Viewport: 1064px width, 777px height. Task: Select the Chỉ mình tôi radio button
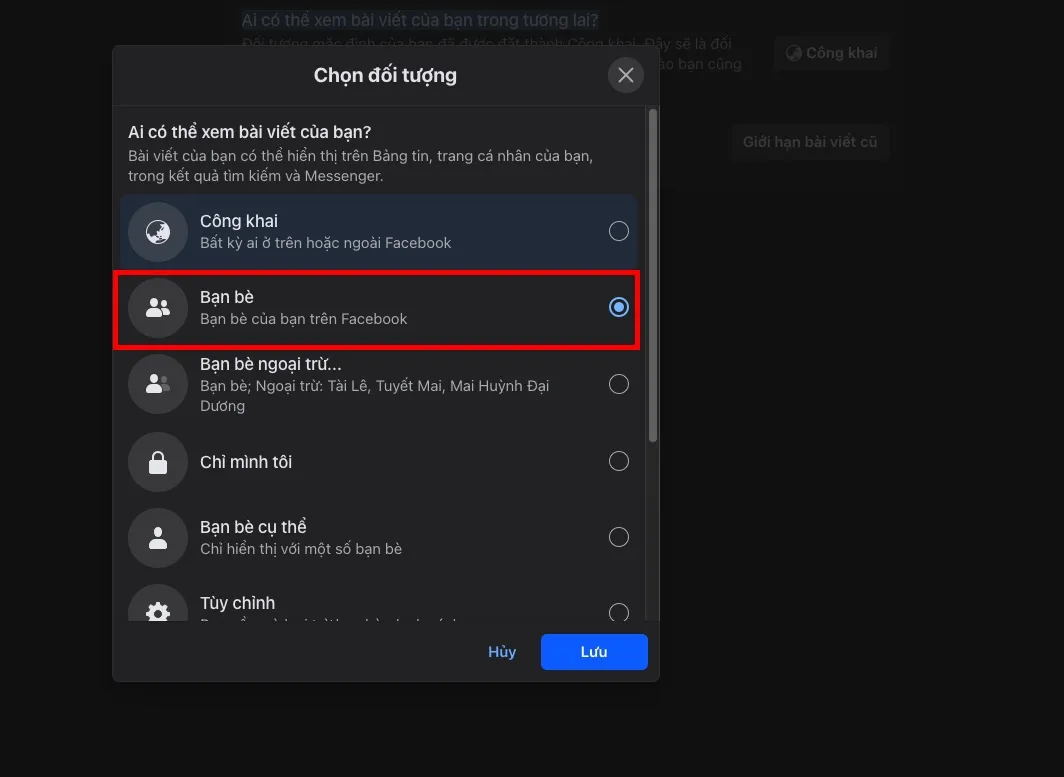619,461
